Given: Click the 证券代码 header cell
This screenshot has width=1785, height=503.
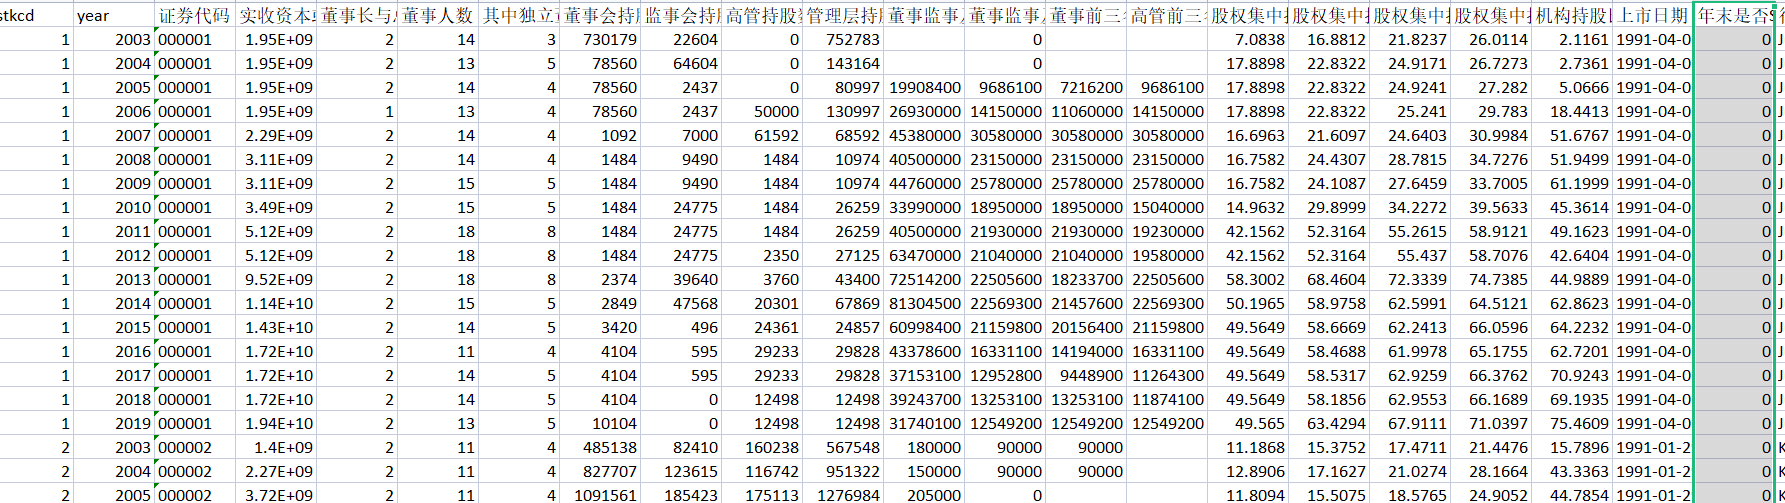Looking at the screenshot, I should point(195,15).
